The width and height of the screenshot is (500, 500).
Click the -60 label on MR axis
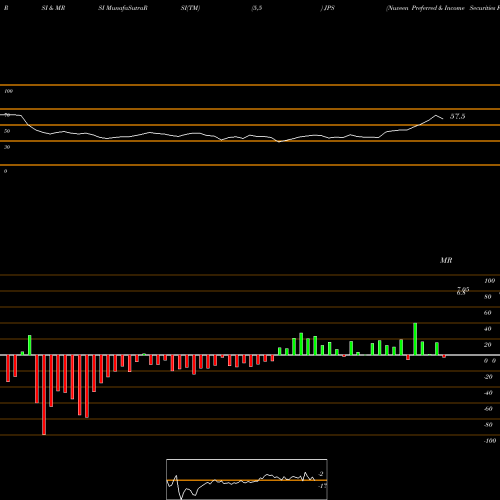pos(488,409)
